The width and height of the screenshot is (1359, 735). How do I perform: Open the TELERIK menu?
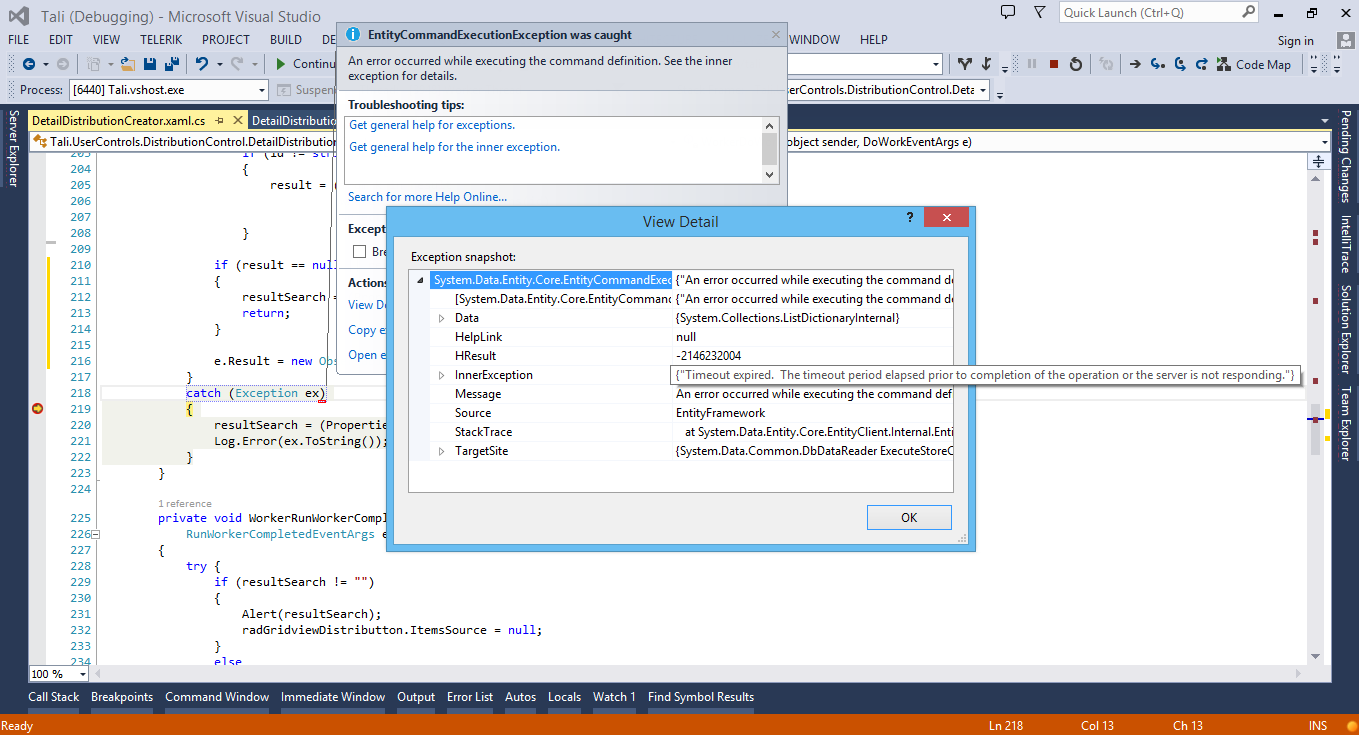pos(161,40)
